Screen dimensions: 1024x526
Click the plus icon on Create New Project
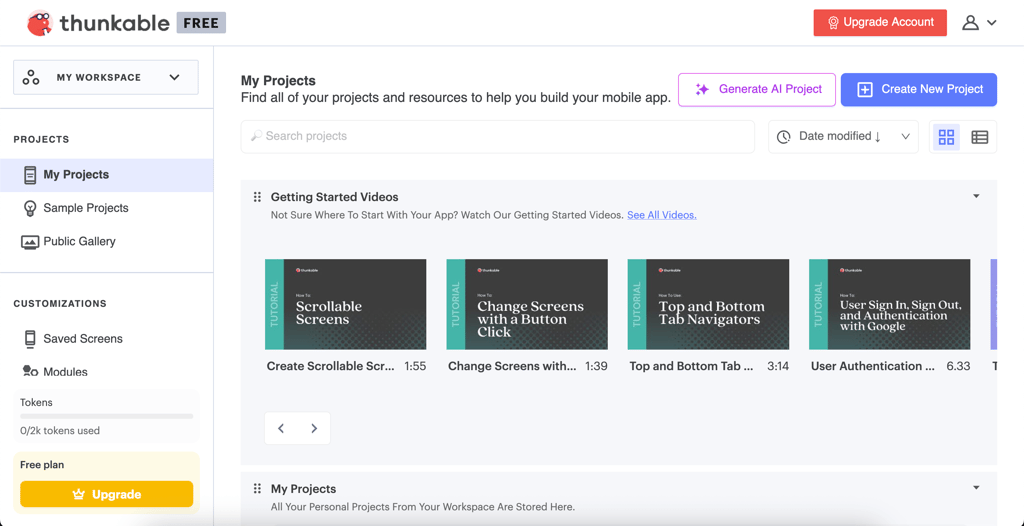[865, 90]
